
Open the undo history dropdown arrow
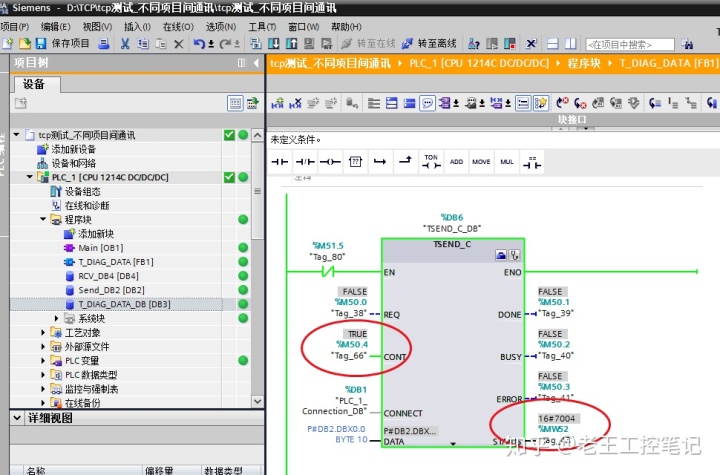(x=211, y=44)
